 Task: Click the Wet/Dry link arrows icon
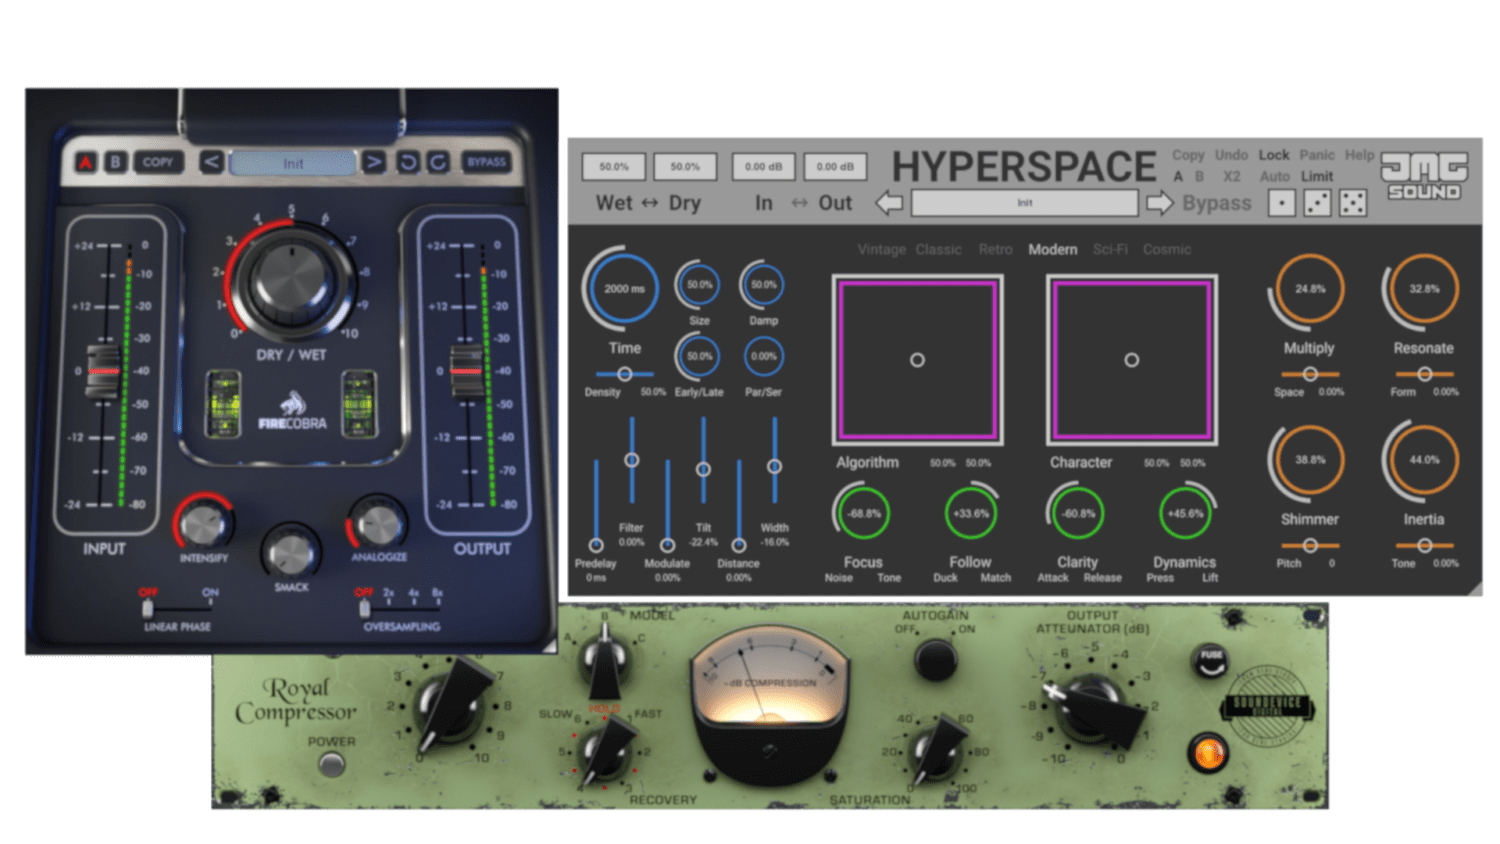pyautogui.click(x=650, y=203)
